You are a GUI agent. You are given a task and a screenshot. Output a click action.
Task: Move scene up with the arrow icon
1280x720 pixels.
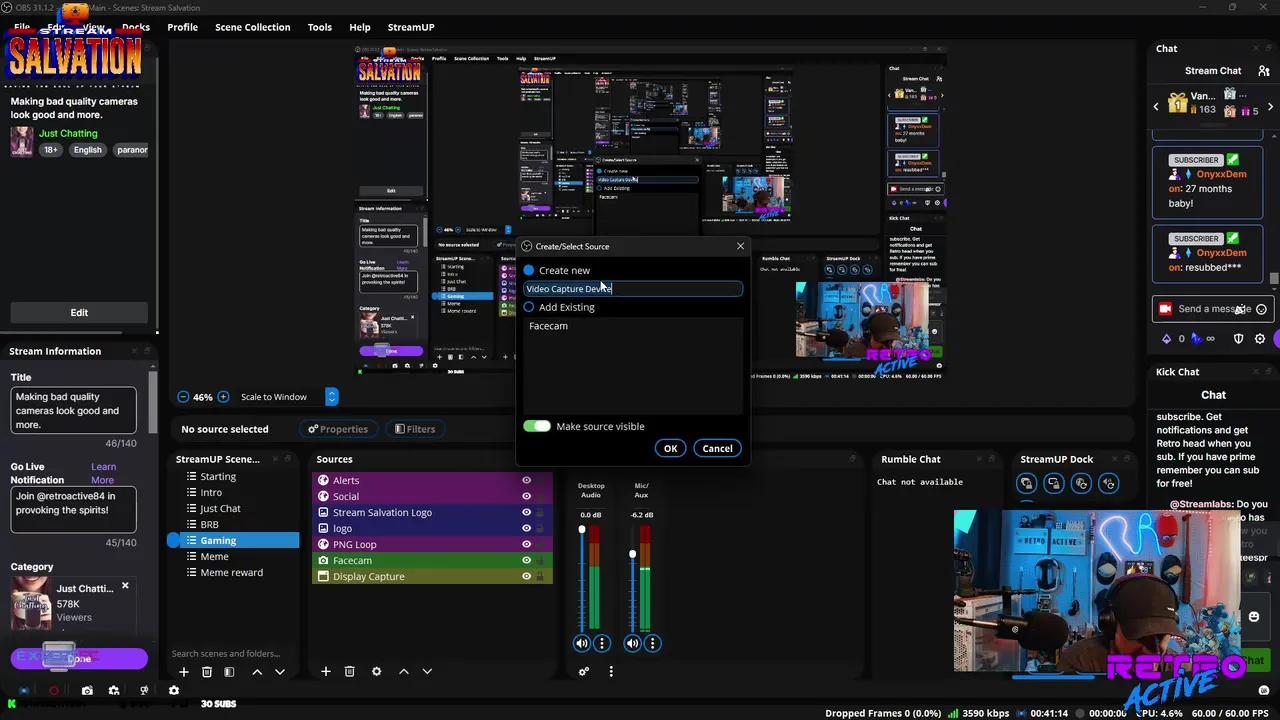pos(257,672)
